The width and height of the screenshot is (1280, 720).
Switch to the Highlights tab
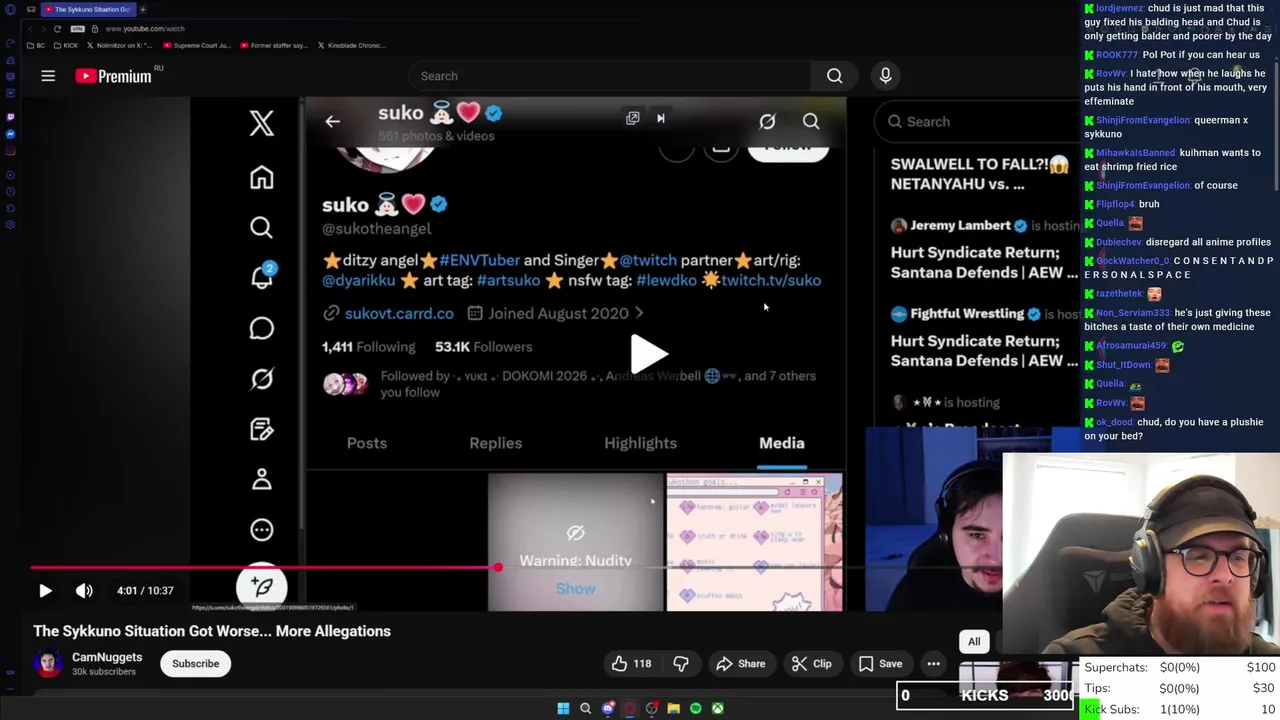(x=641, y=443)
